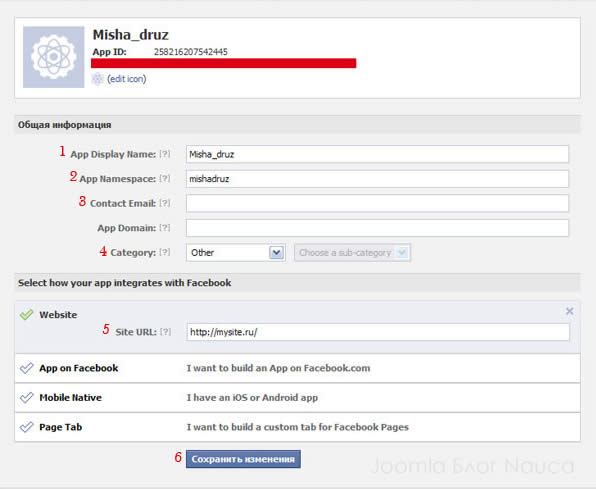Click the Сохранить изменения button

(243, 459)
